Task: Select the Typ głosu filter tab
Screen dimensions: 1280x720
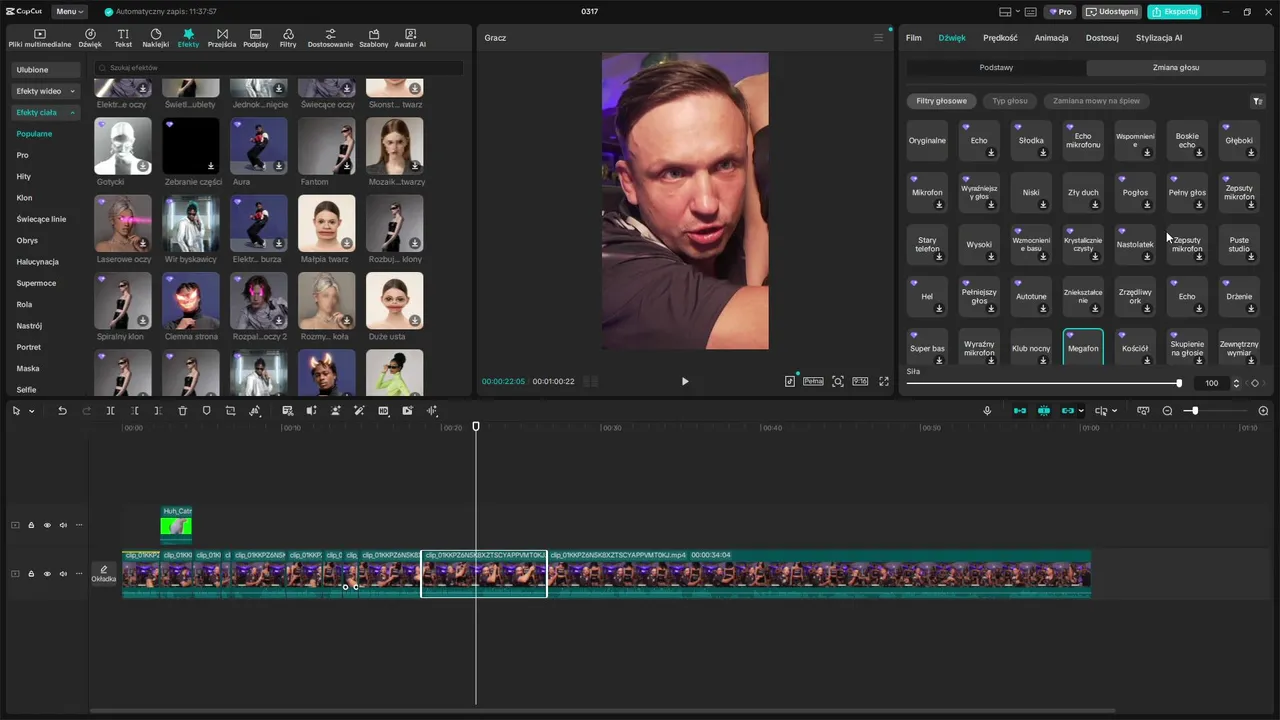Action: coord(1010,101)
